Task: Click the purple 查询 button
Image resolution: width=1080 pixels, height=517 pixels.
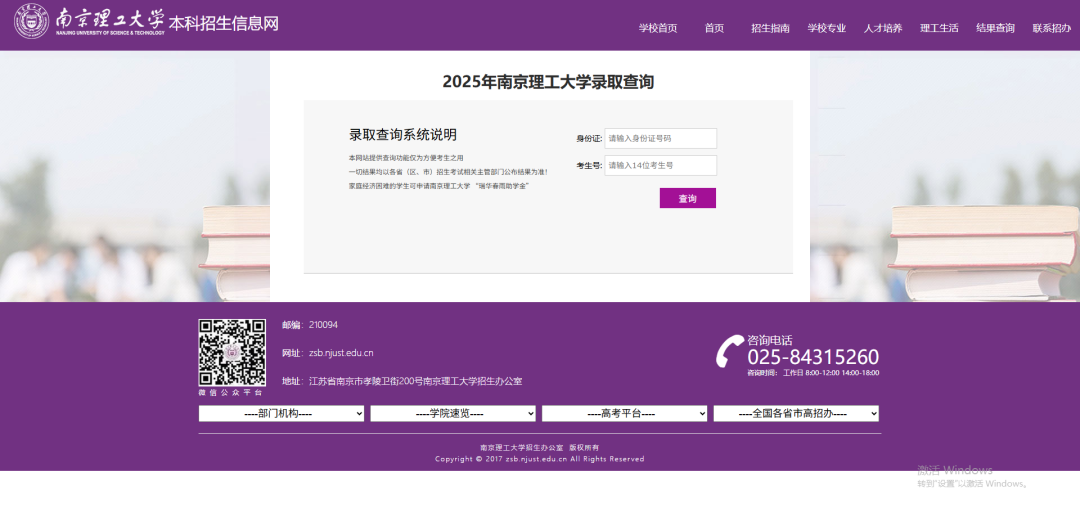Action: point(687,198)
